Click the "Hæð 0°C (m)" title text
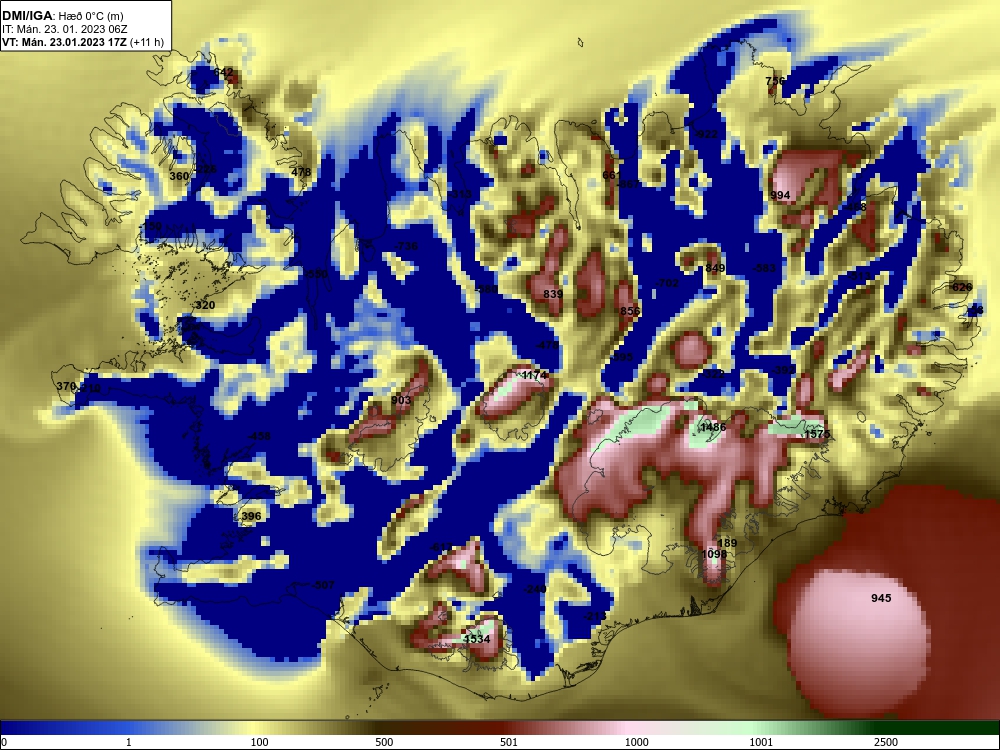 pyautogui.click(x=91, y=16)
